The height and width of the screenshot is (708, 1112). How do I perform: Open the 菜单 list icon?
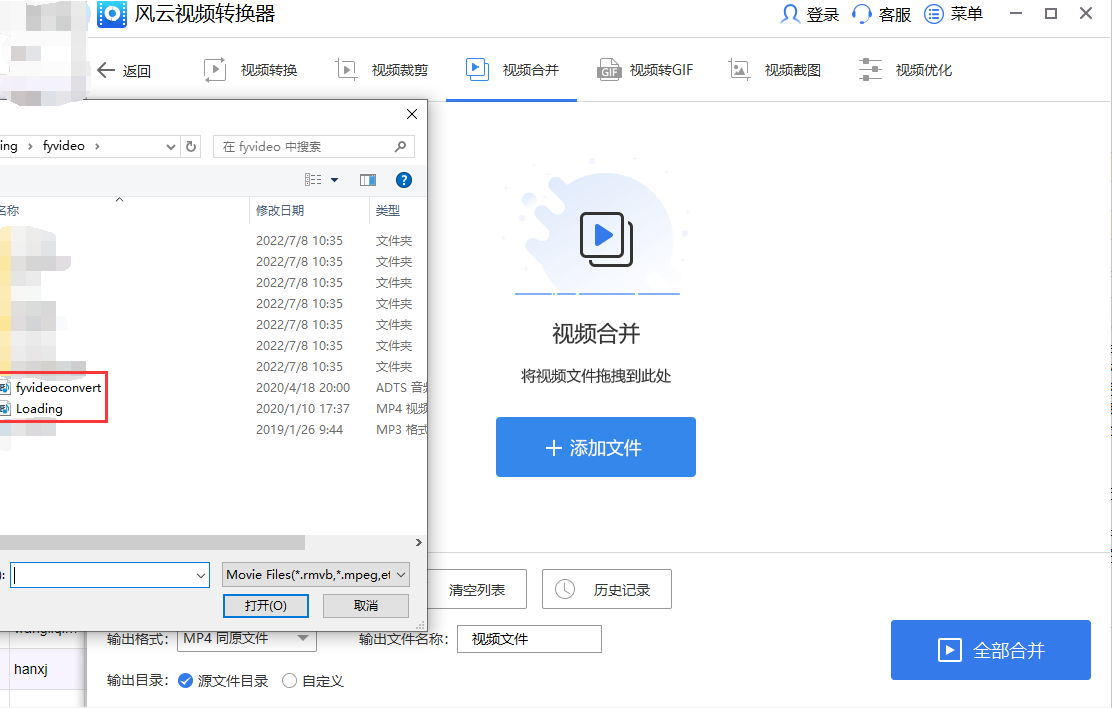click(x=933, y=14)
